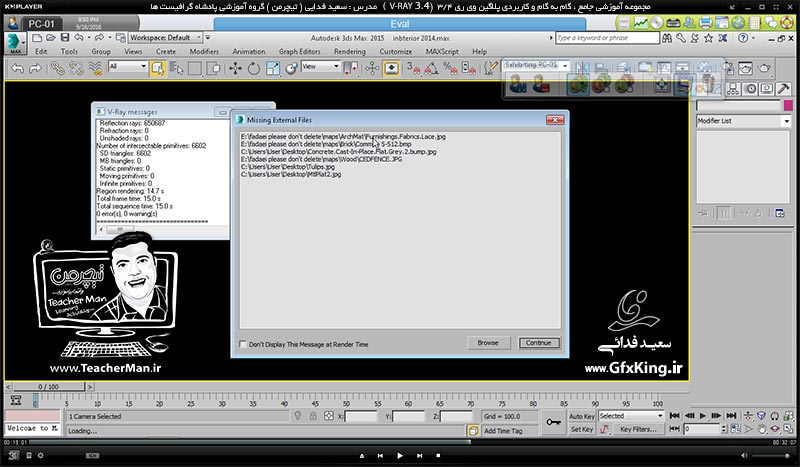Open the key mode Selected dropdown
This screenshot has width=800, height=467.
point(631,416)
